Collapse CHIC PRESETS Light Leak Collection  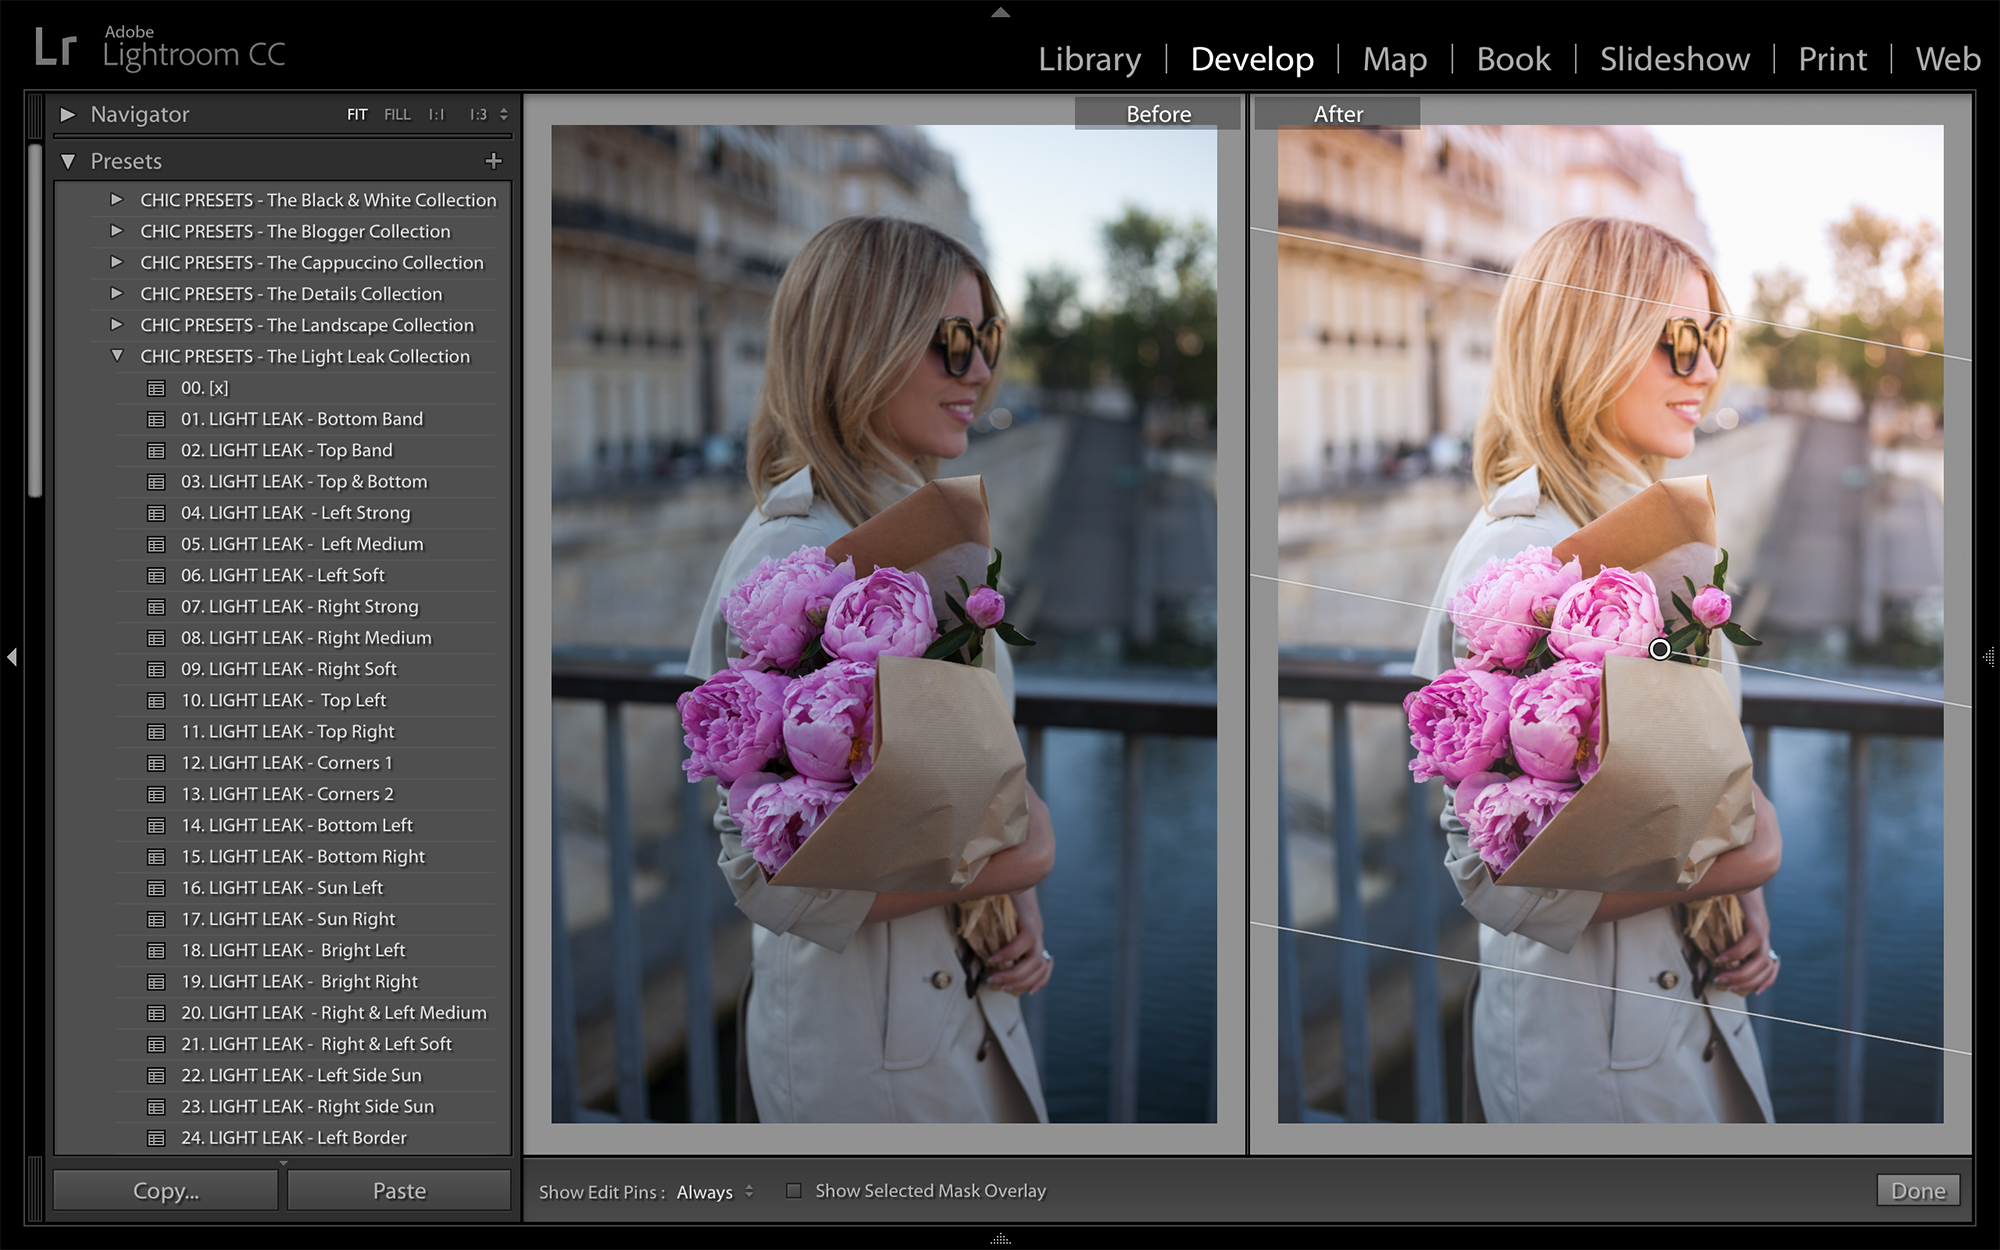coord(114,356)
